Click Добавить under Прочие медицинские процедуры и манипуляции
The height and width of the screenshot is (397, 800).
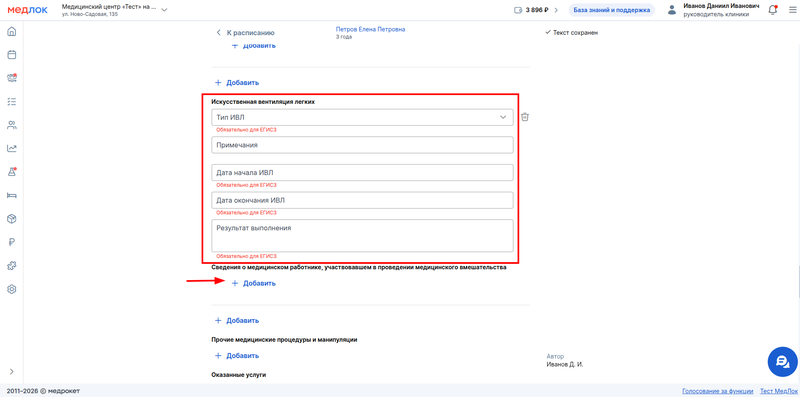coord(237,356)
